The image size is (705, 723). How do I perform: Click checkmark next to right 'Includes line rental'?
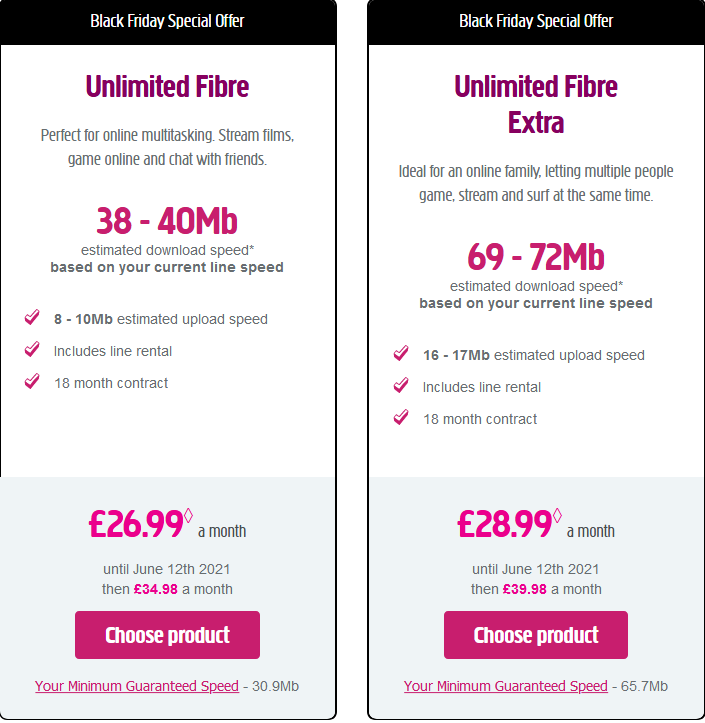pos(401,385)
